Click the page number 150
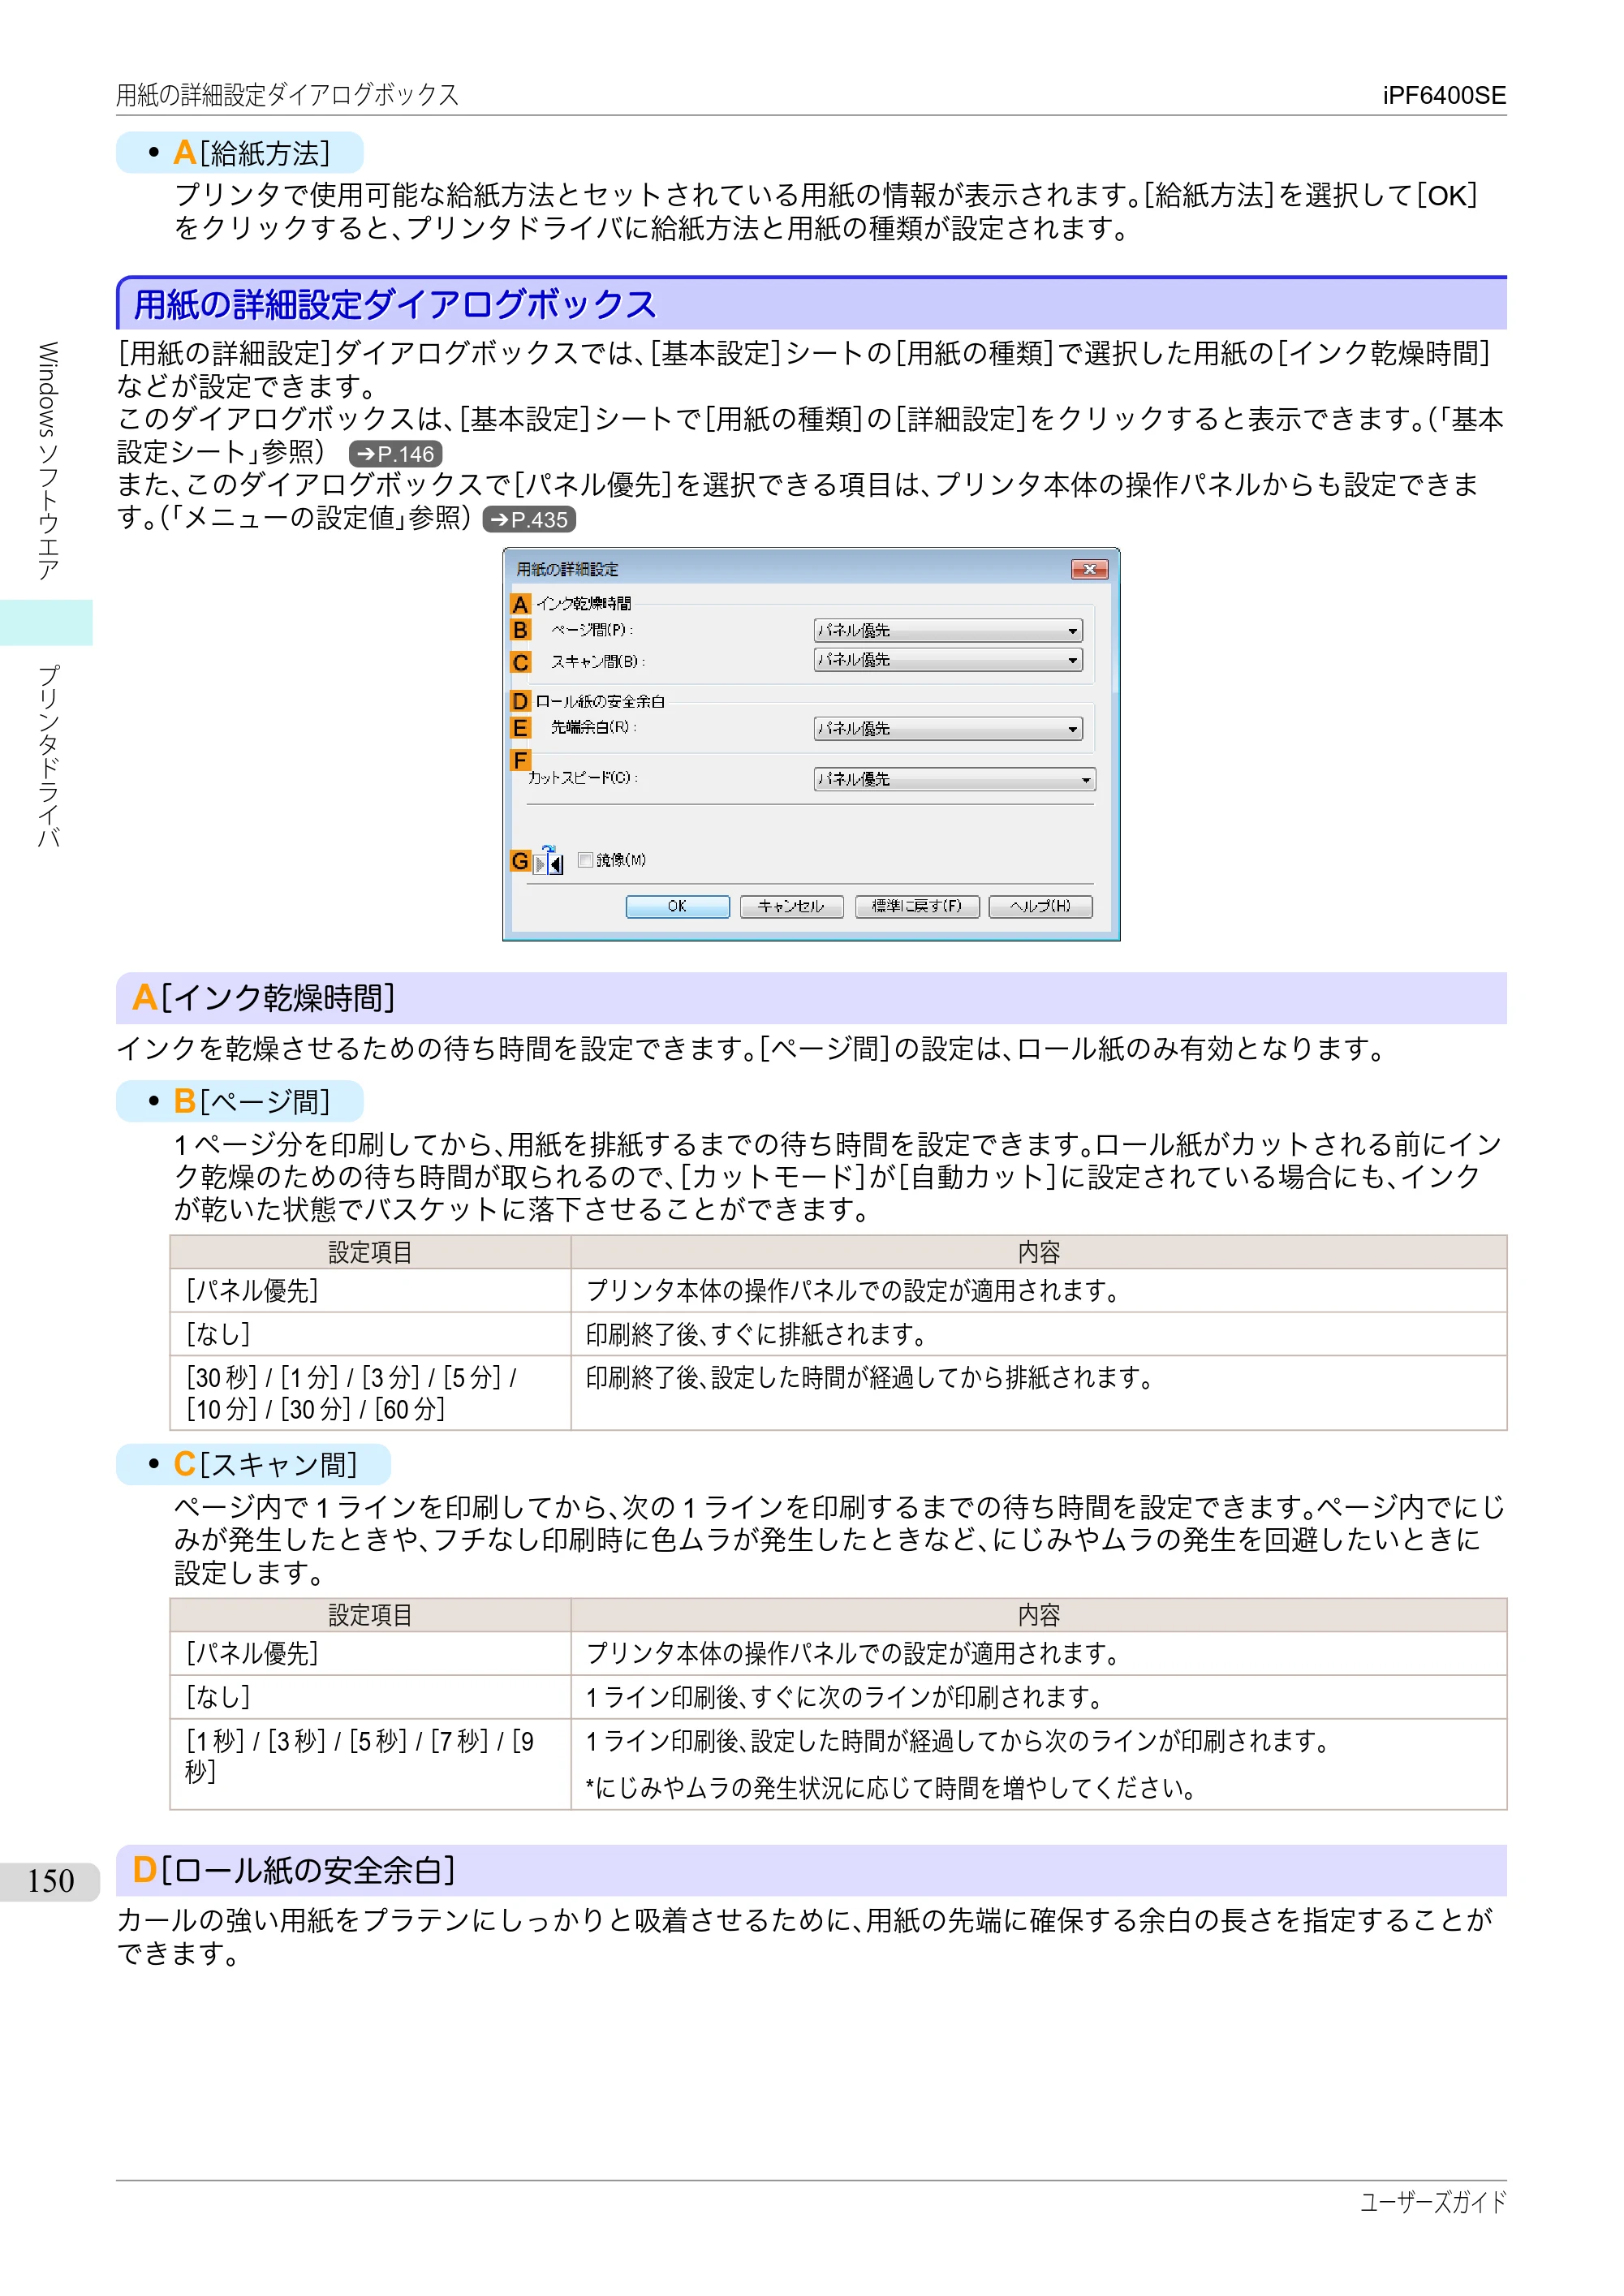The image size is (1624, 2296). [51, 1881]
